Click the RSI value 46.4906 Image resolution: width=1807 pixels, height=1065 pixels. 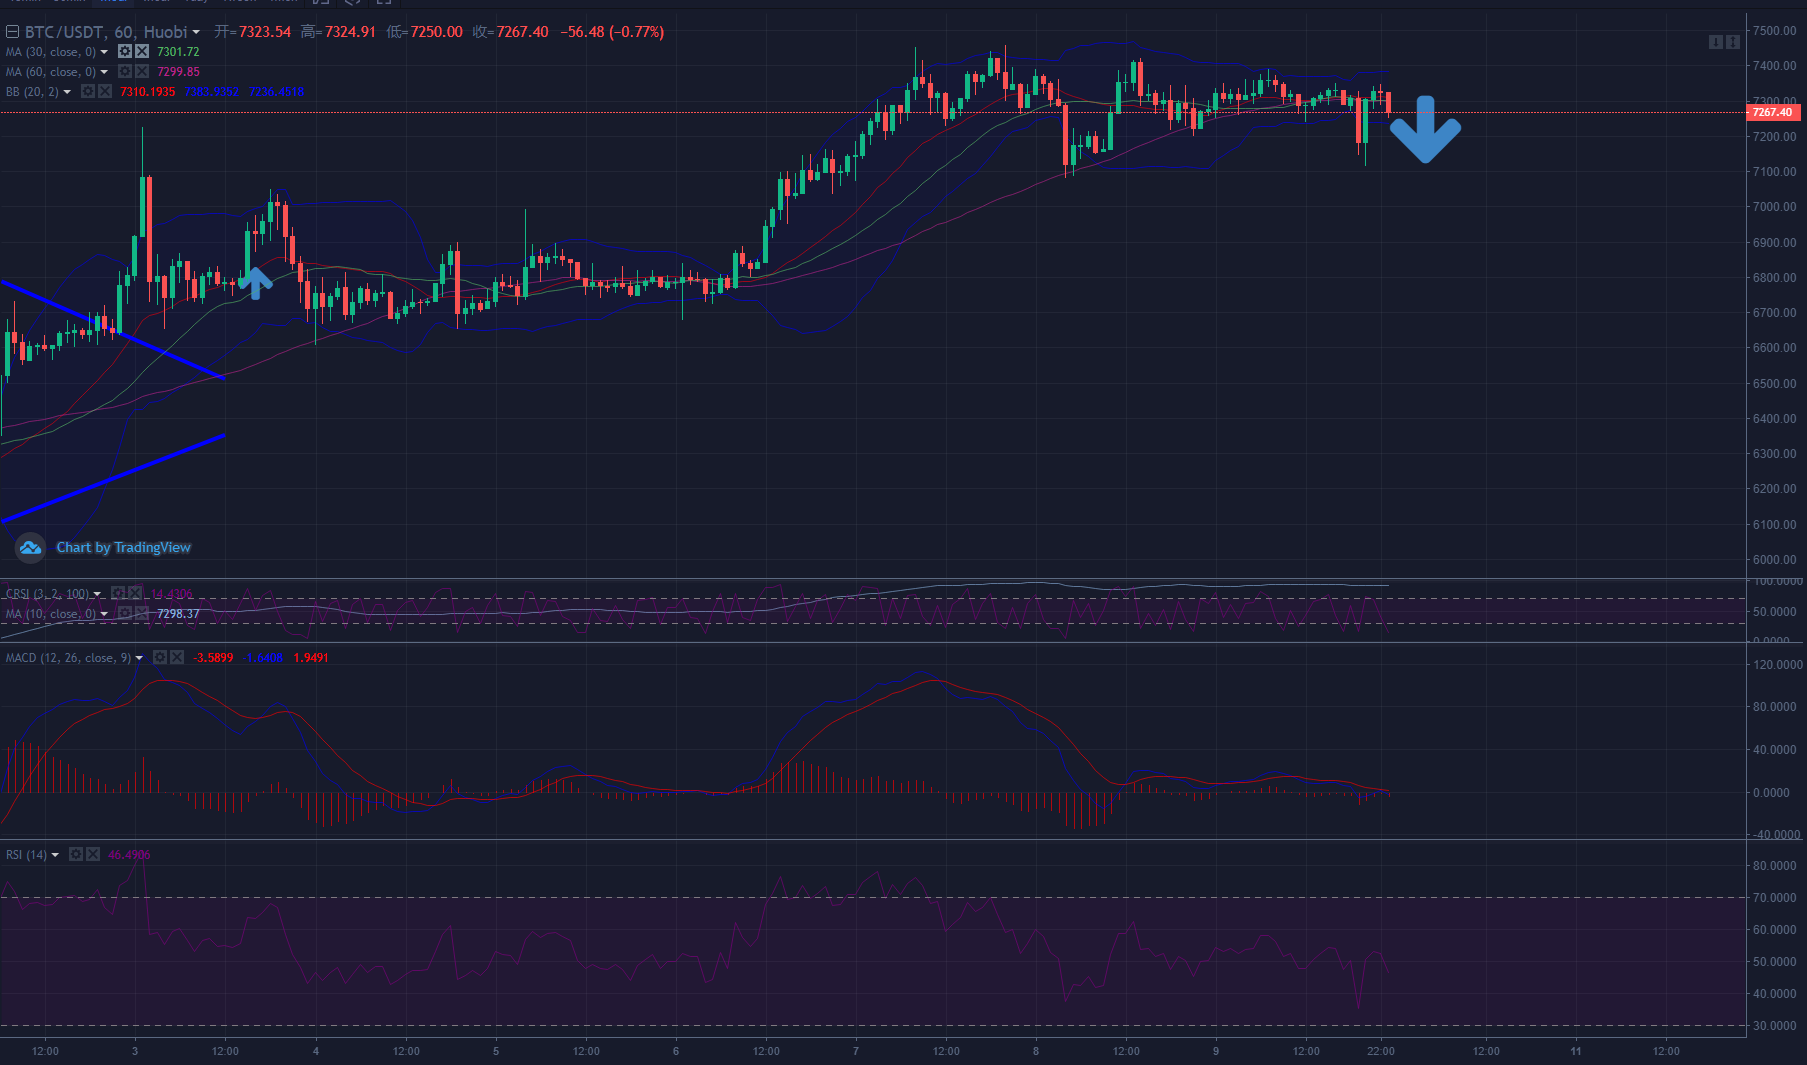tap(129, 855)
